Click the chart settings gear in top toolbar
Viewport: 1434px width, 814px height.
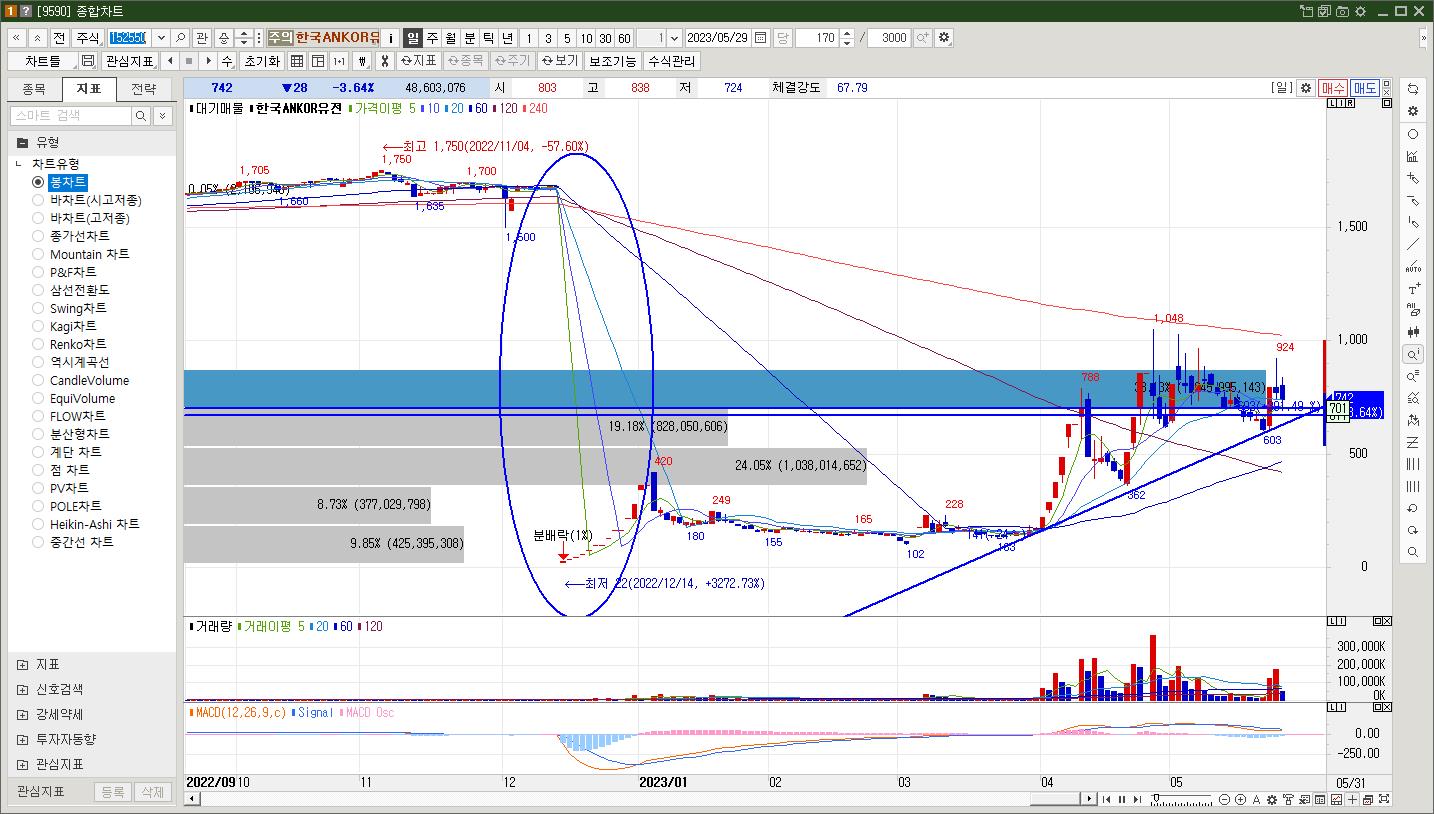pos(944,38)
